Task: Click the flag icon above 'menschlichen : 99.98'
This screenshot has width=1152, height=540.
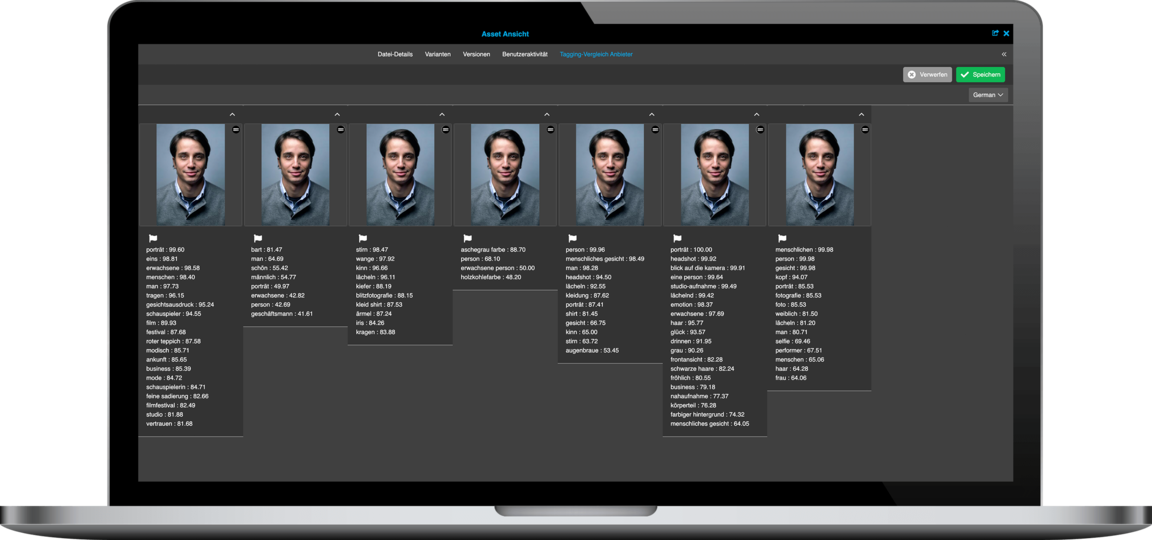Action: pos(782,239)
